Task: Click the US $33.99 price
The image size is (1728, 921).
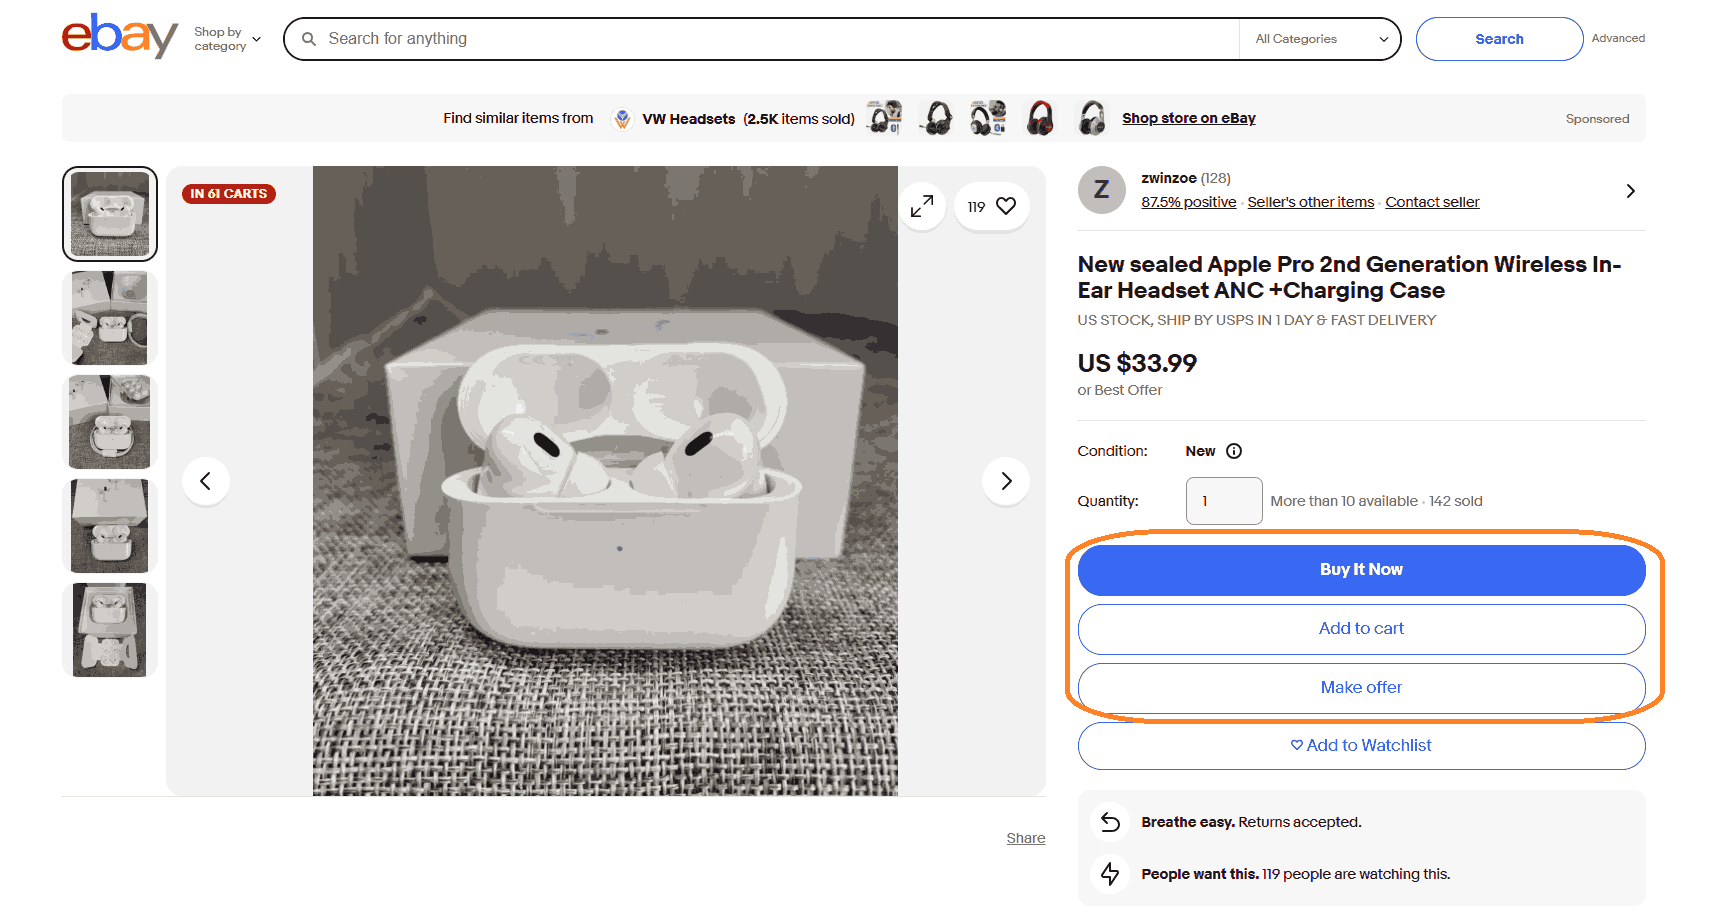Action: point(1137,363)
